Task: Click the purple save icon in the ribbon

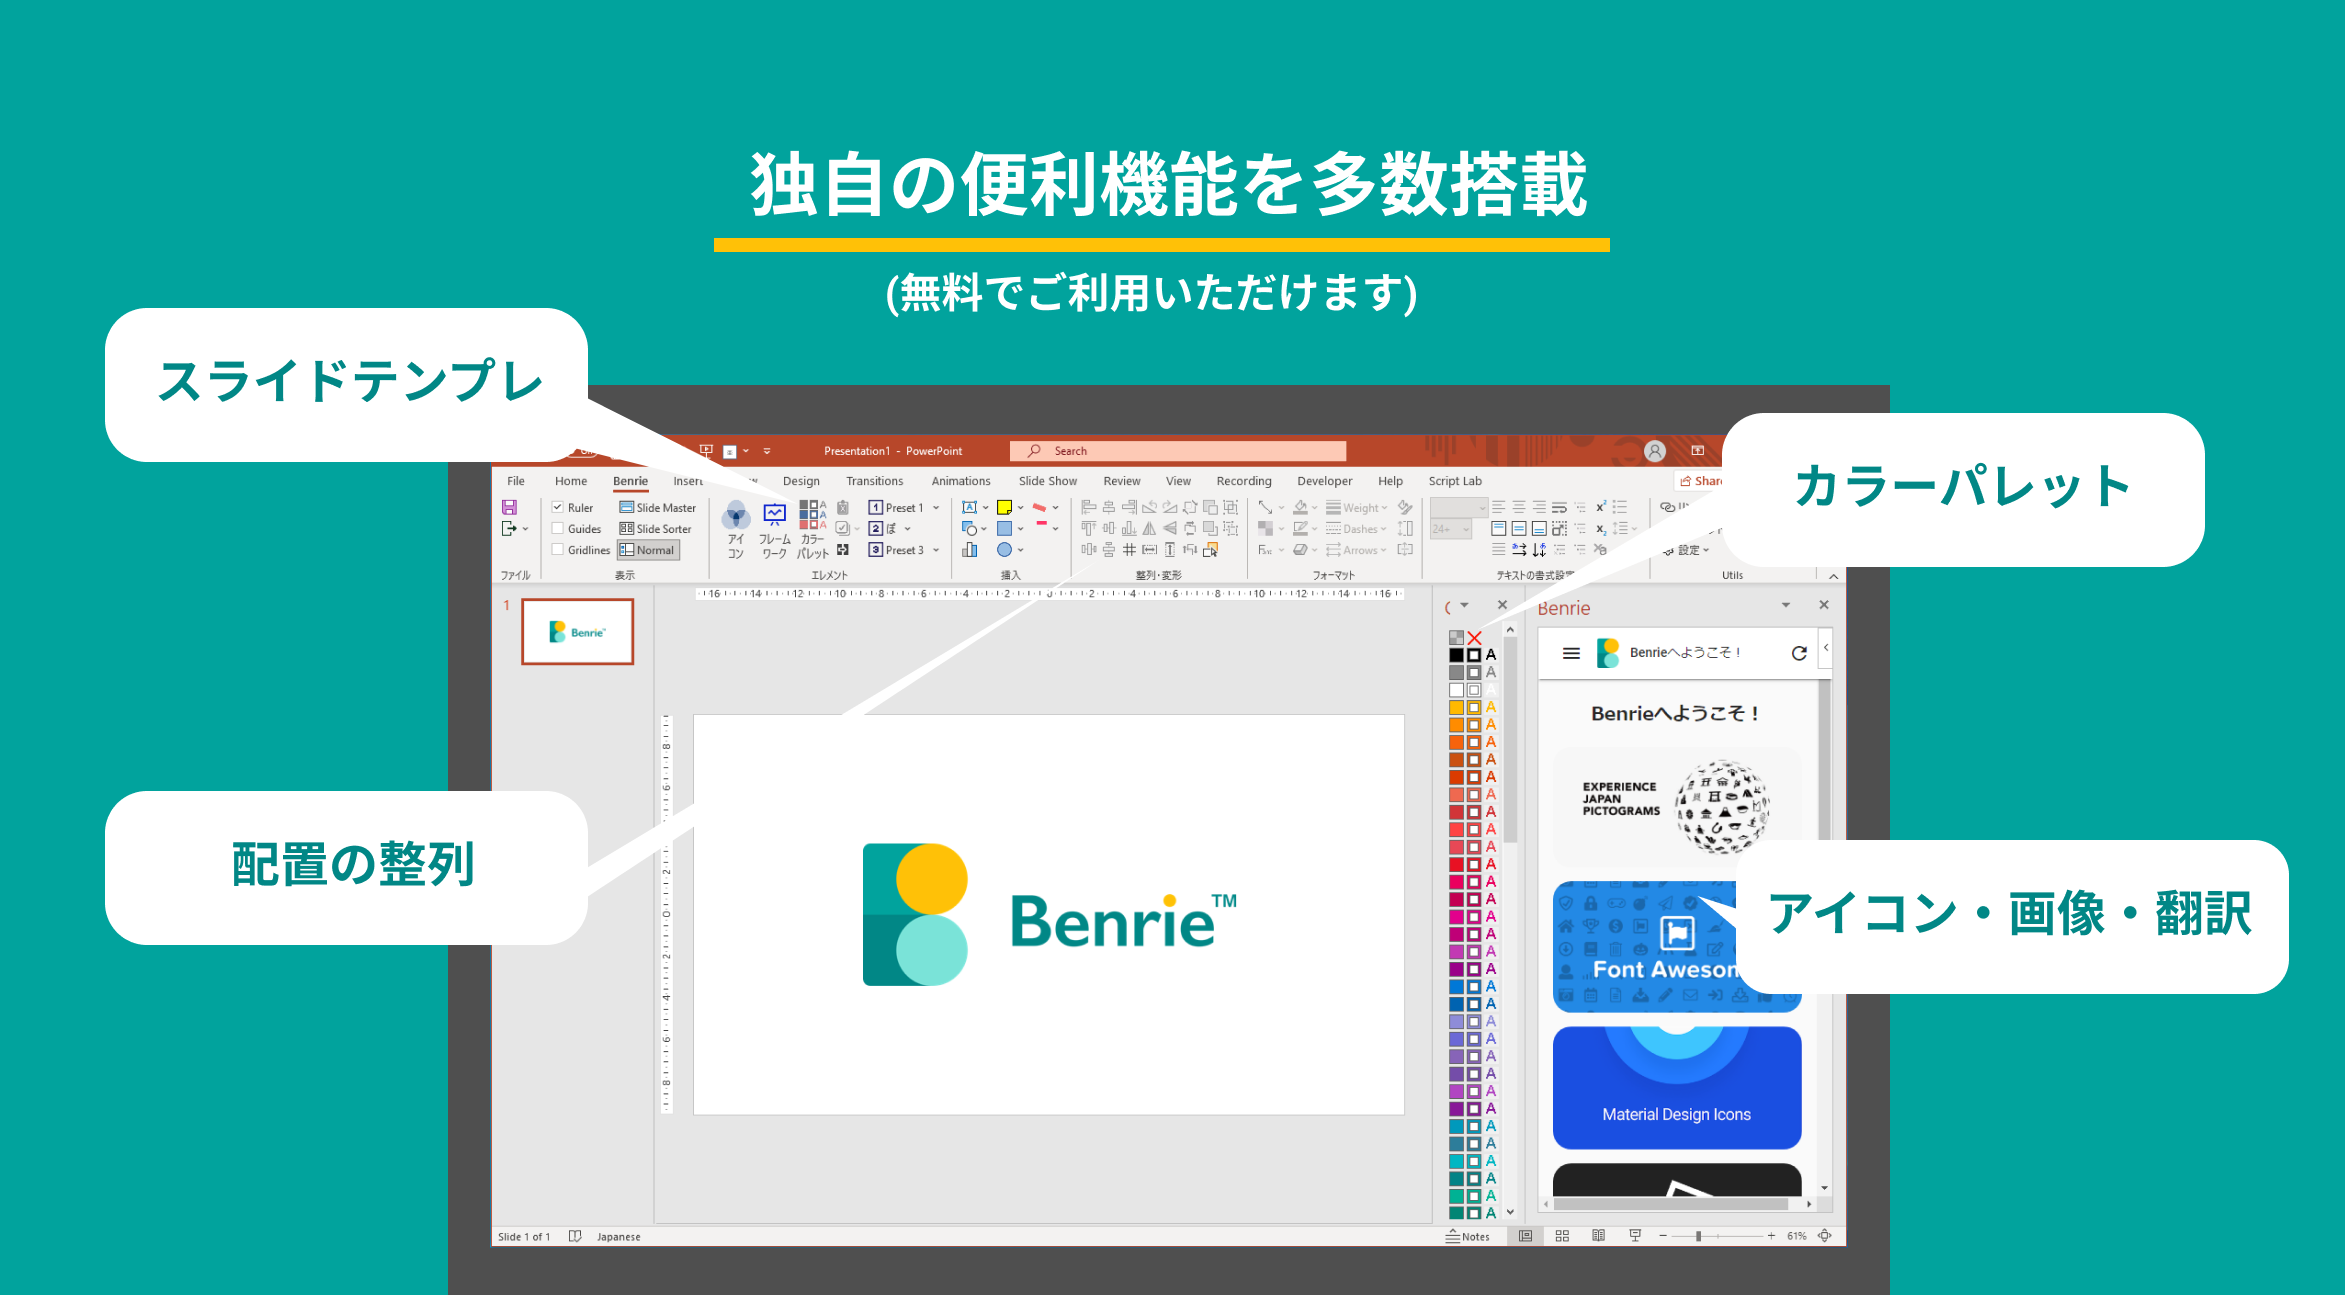Action: [509, 507]
